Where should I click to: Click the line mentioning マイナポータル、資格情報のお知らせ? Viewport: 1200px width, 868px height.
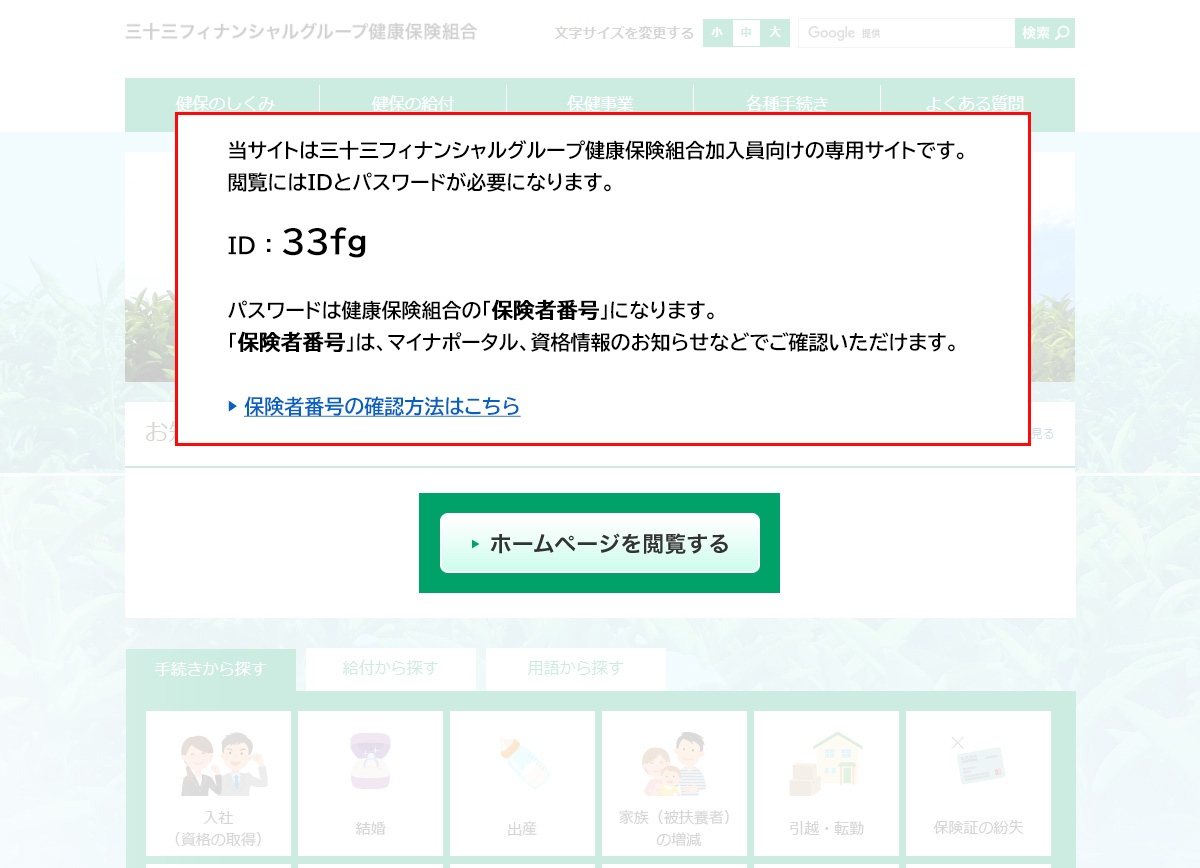click(594, 343)
